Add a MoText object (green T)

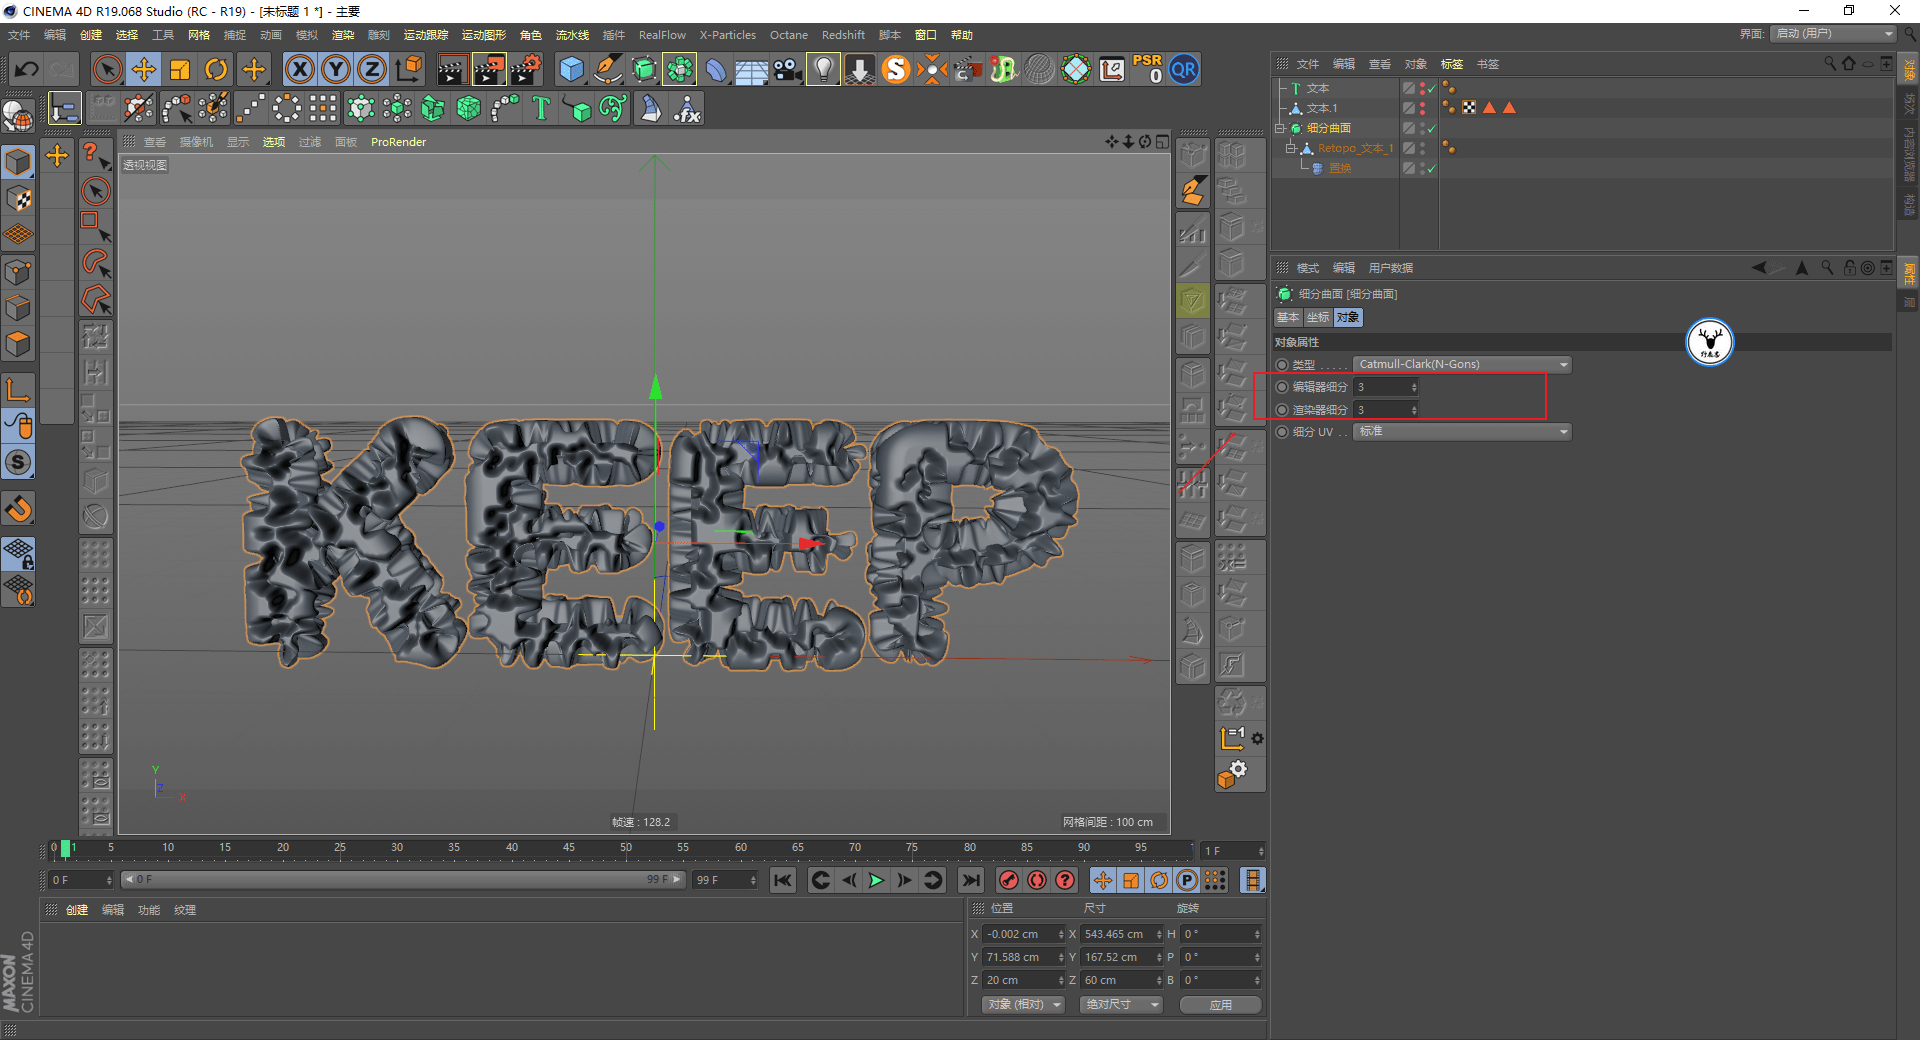click(x=541, y=108)
